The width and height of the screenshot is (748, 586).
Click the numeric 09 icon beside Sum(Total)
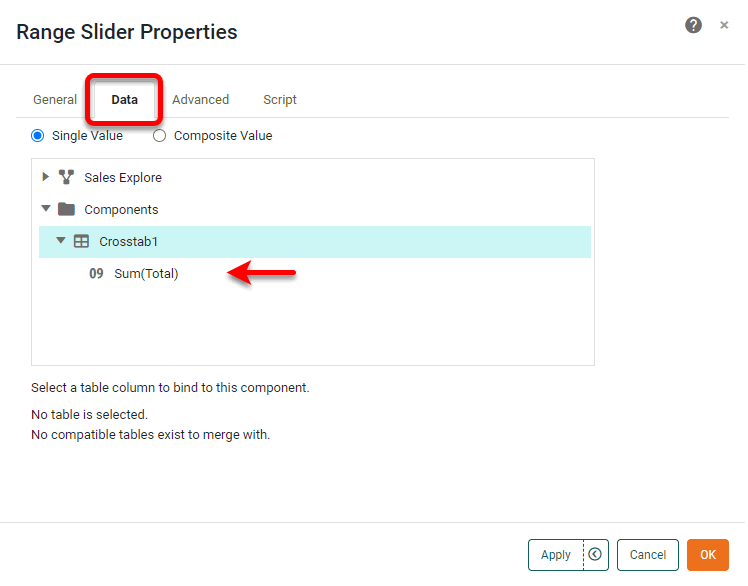97,273
